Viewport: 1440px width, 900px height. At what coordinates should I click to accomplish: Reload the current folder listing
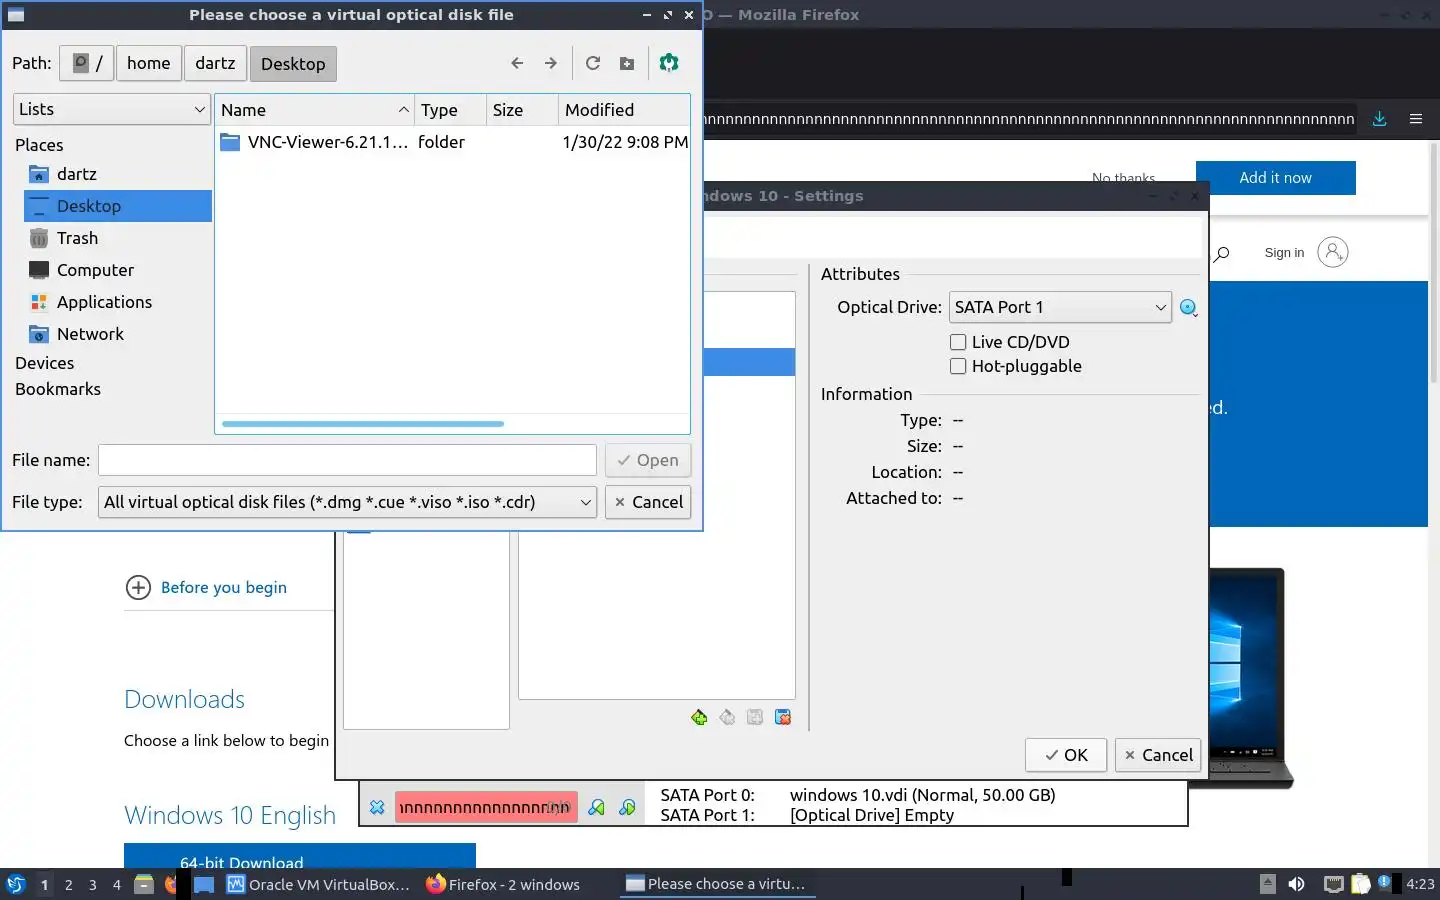click(593, 63)
